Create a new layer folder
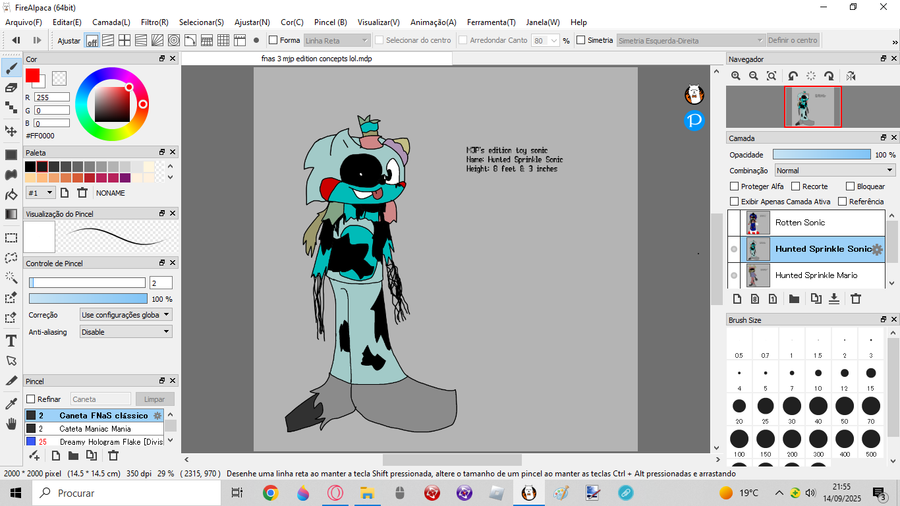Image resolution: width=900 pixels, height=506 pixels. [794, 299]
